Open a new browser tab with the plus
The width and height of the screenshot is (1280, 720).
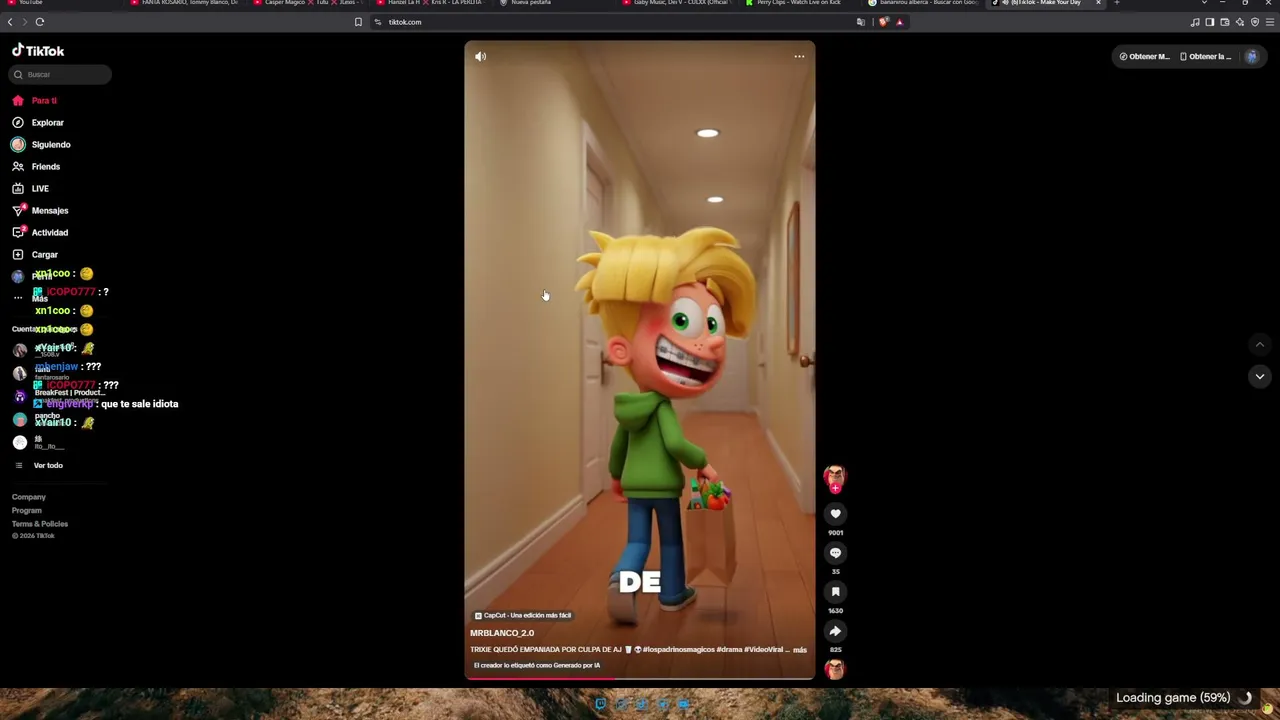pyautogui.click(x=1117, y=3)
